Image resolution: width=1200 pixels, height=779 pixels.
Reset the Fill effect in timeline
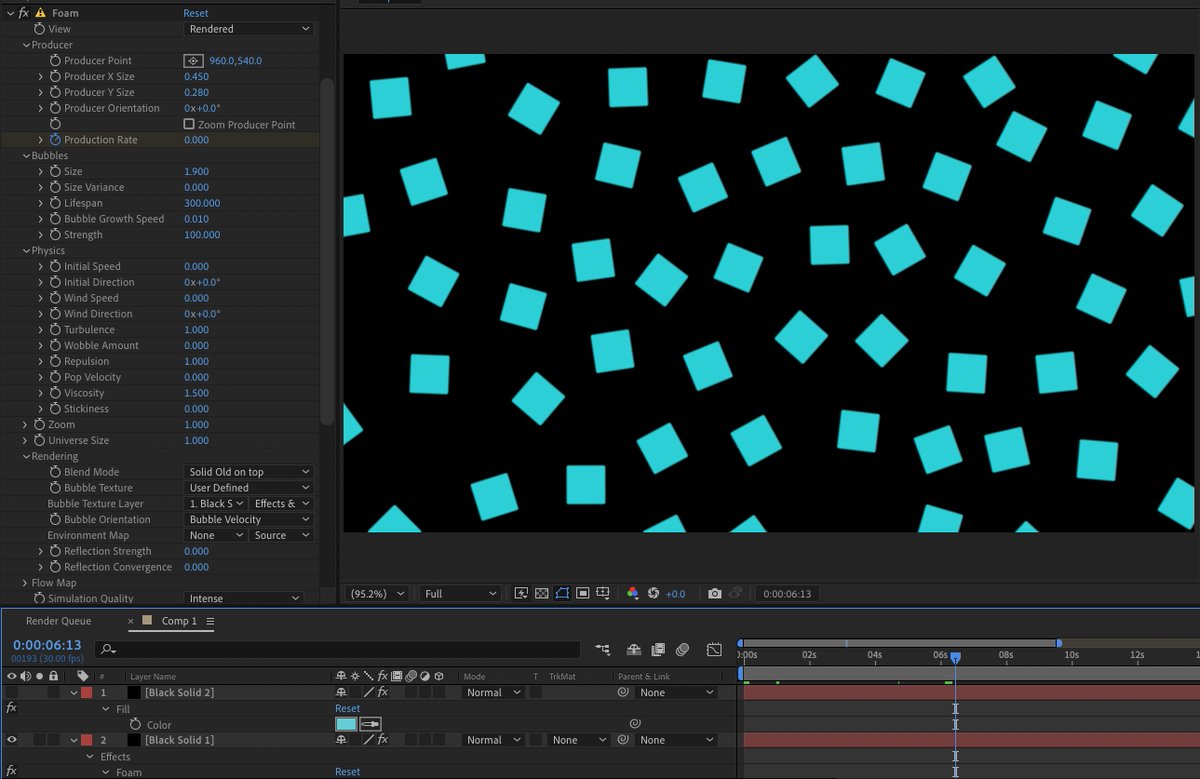point(347,708)
